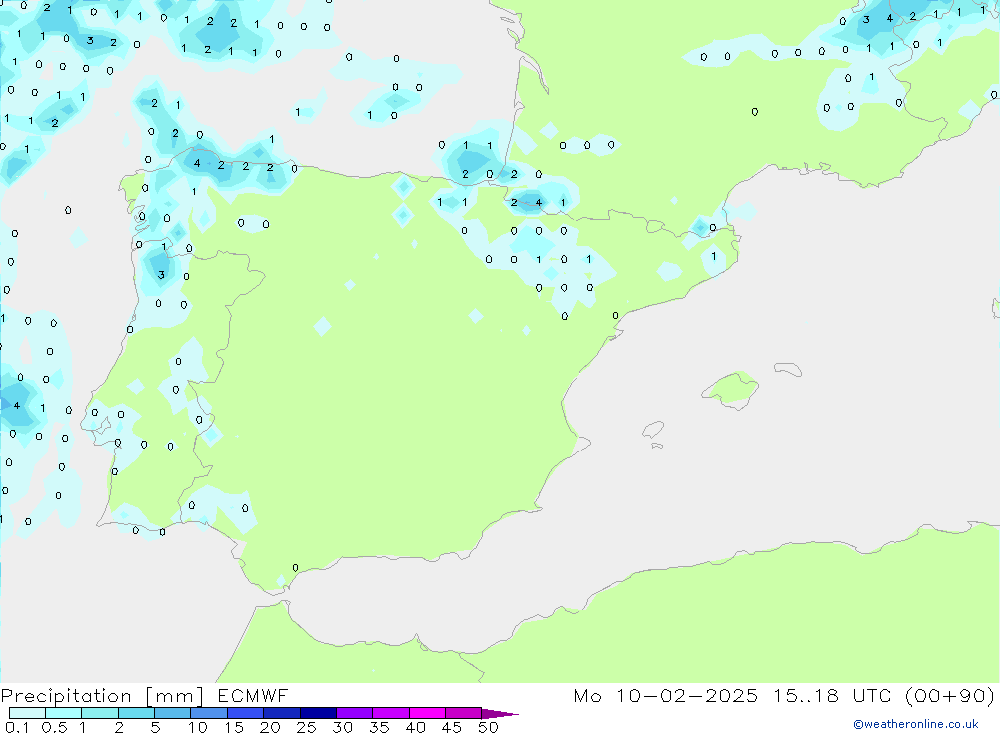Pick the 5–10 mm light blue legend swatch

[x=173, y=713]
